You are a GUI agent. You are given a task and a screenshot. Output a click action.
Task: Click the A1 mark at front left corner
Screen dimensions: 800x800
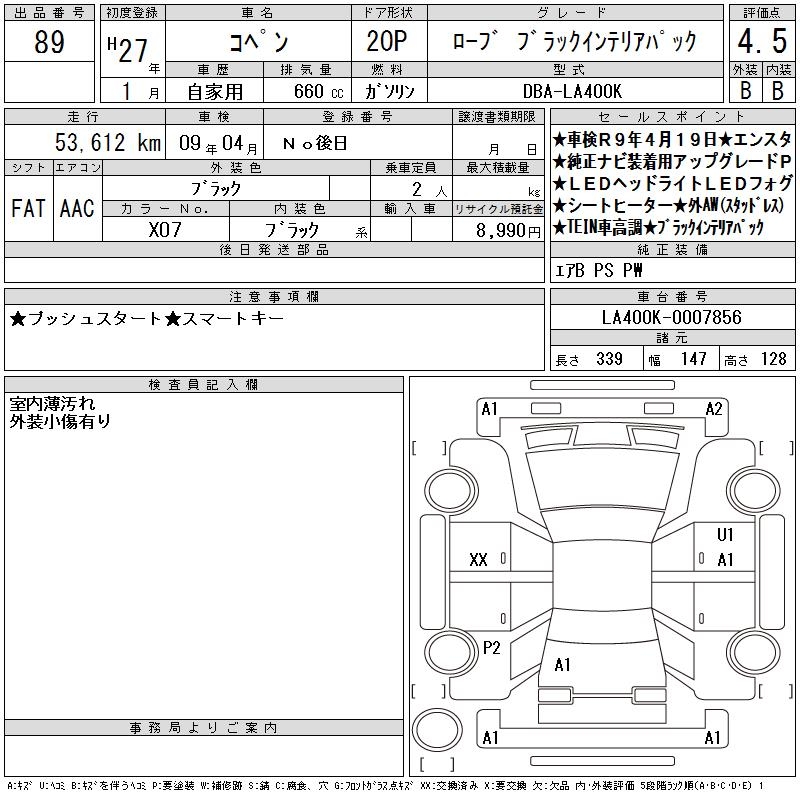click(x=489, y=409)
